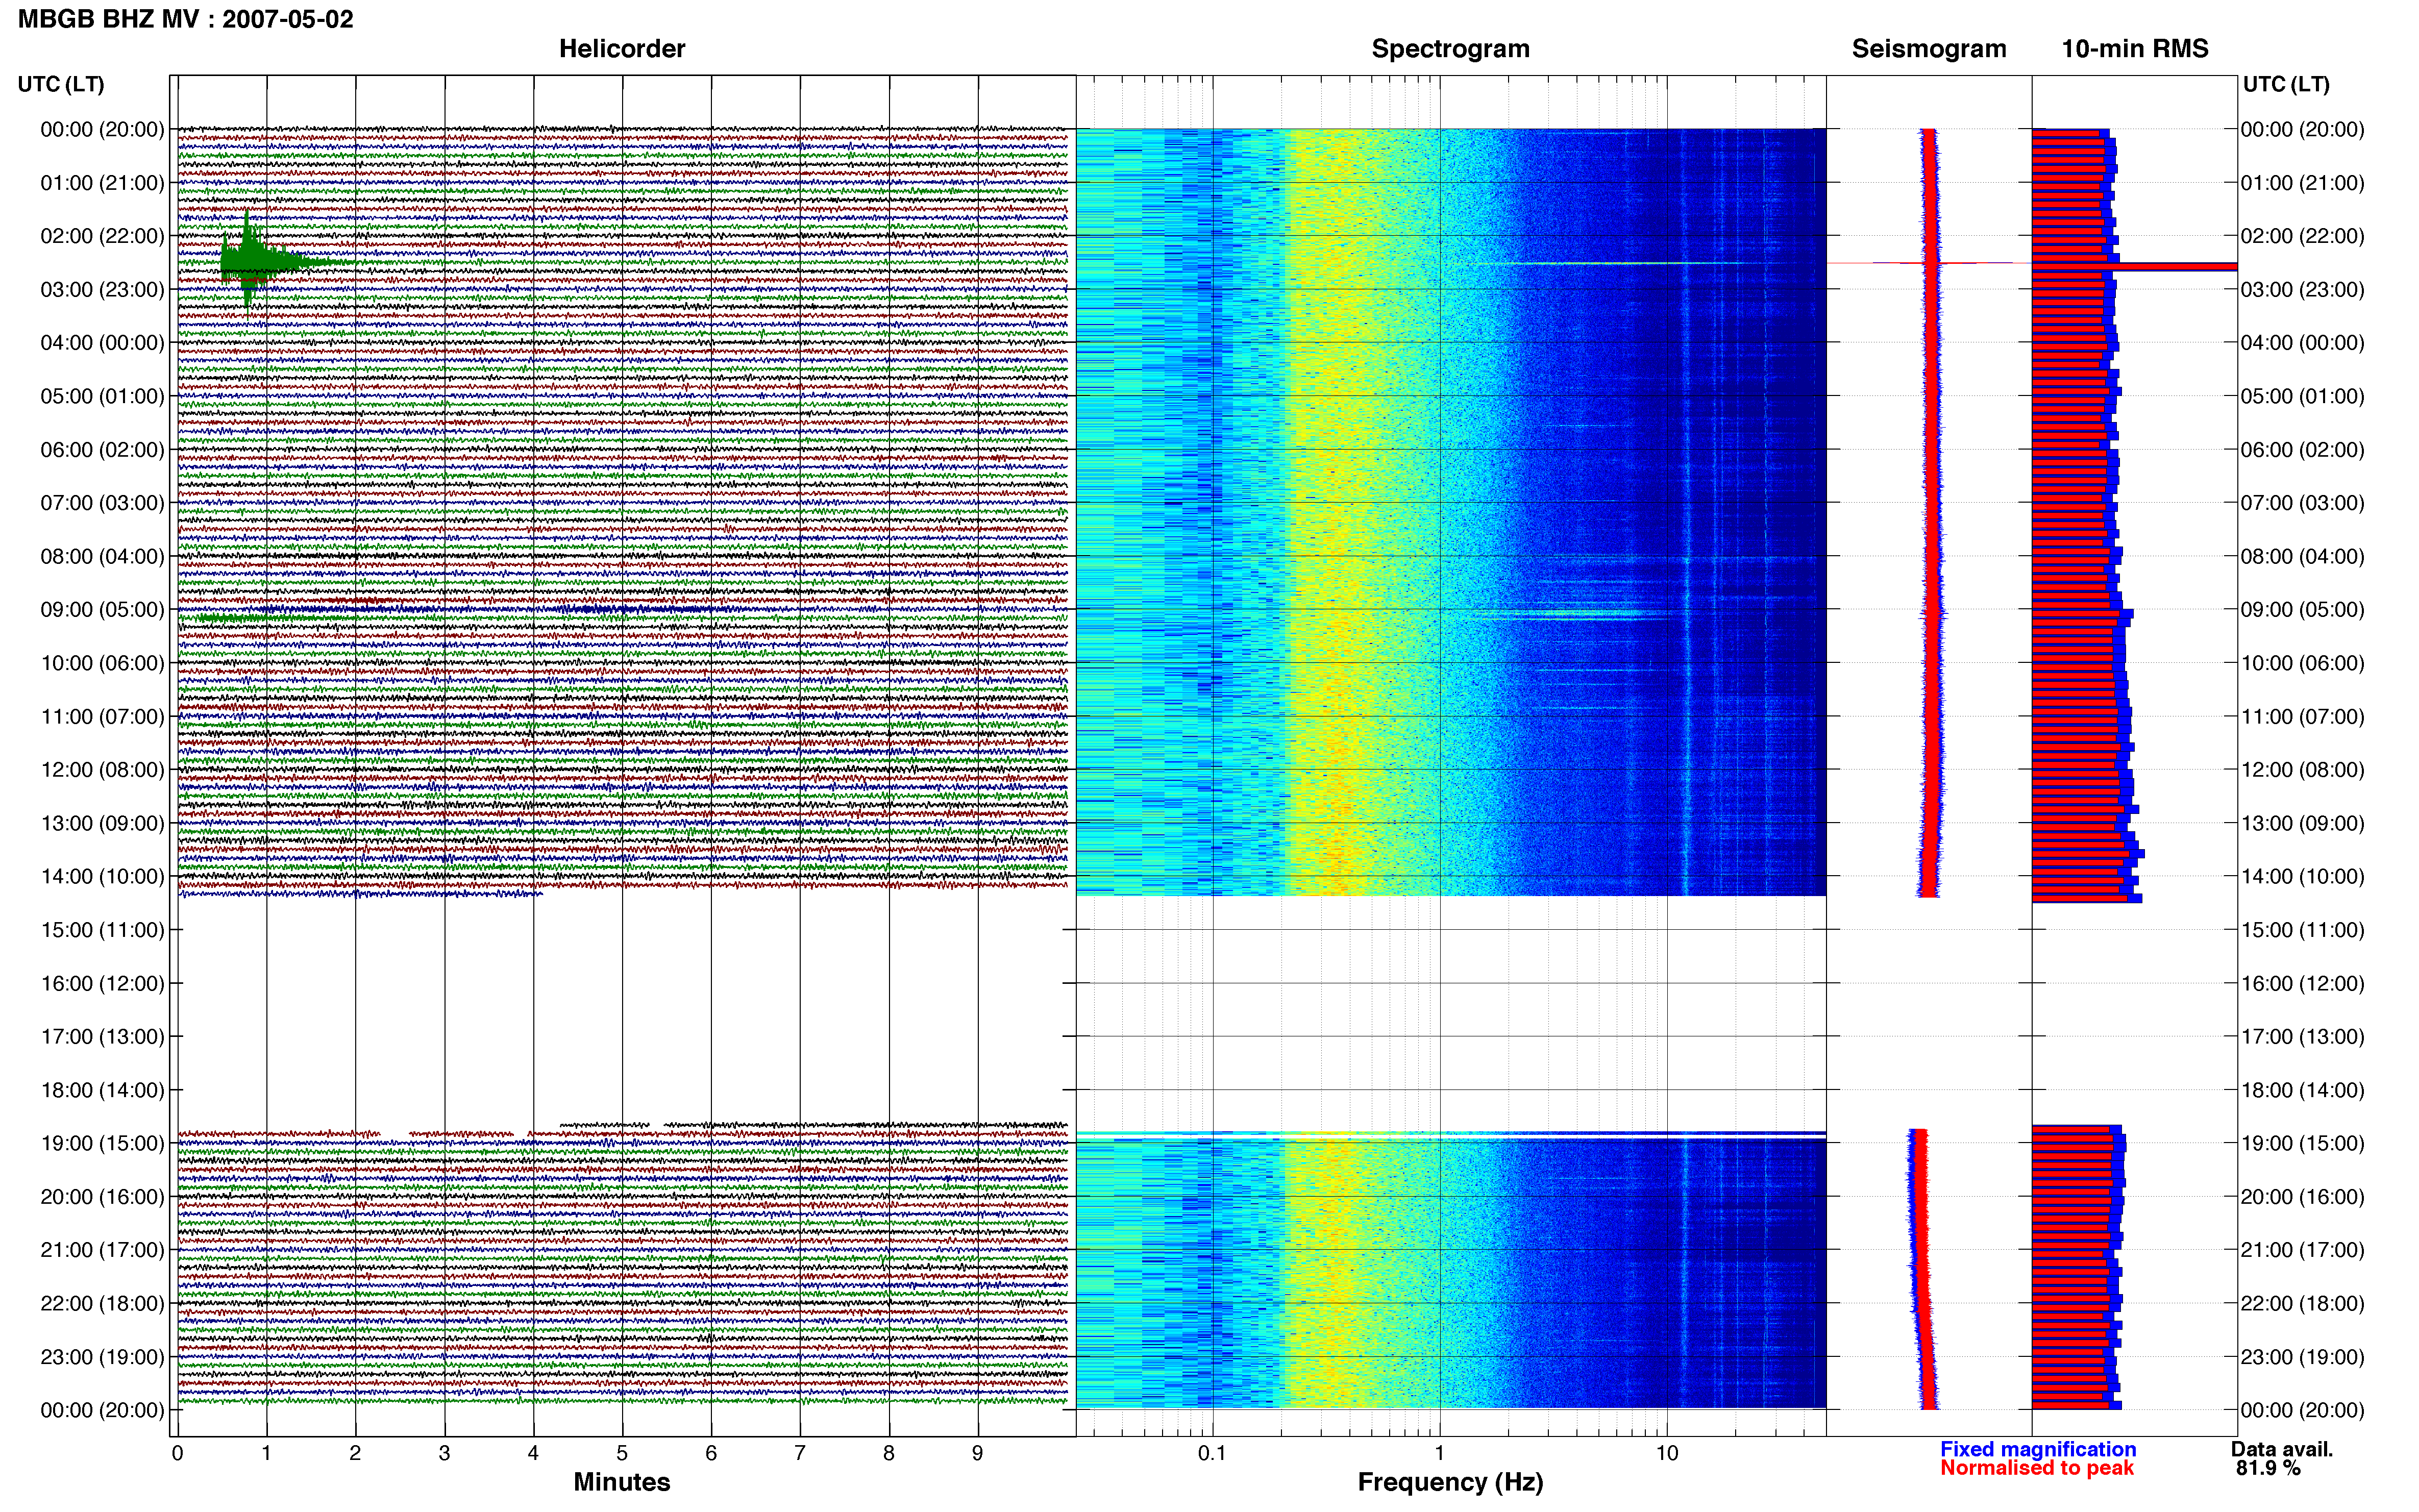Click the right 'UTC (LT)' axis label
Image resolution: width=2419 pixels, height=1512 pixels.
coord(2286,84)
